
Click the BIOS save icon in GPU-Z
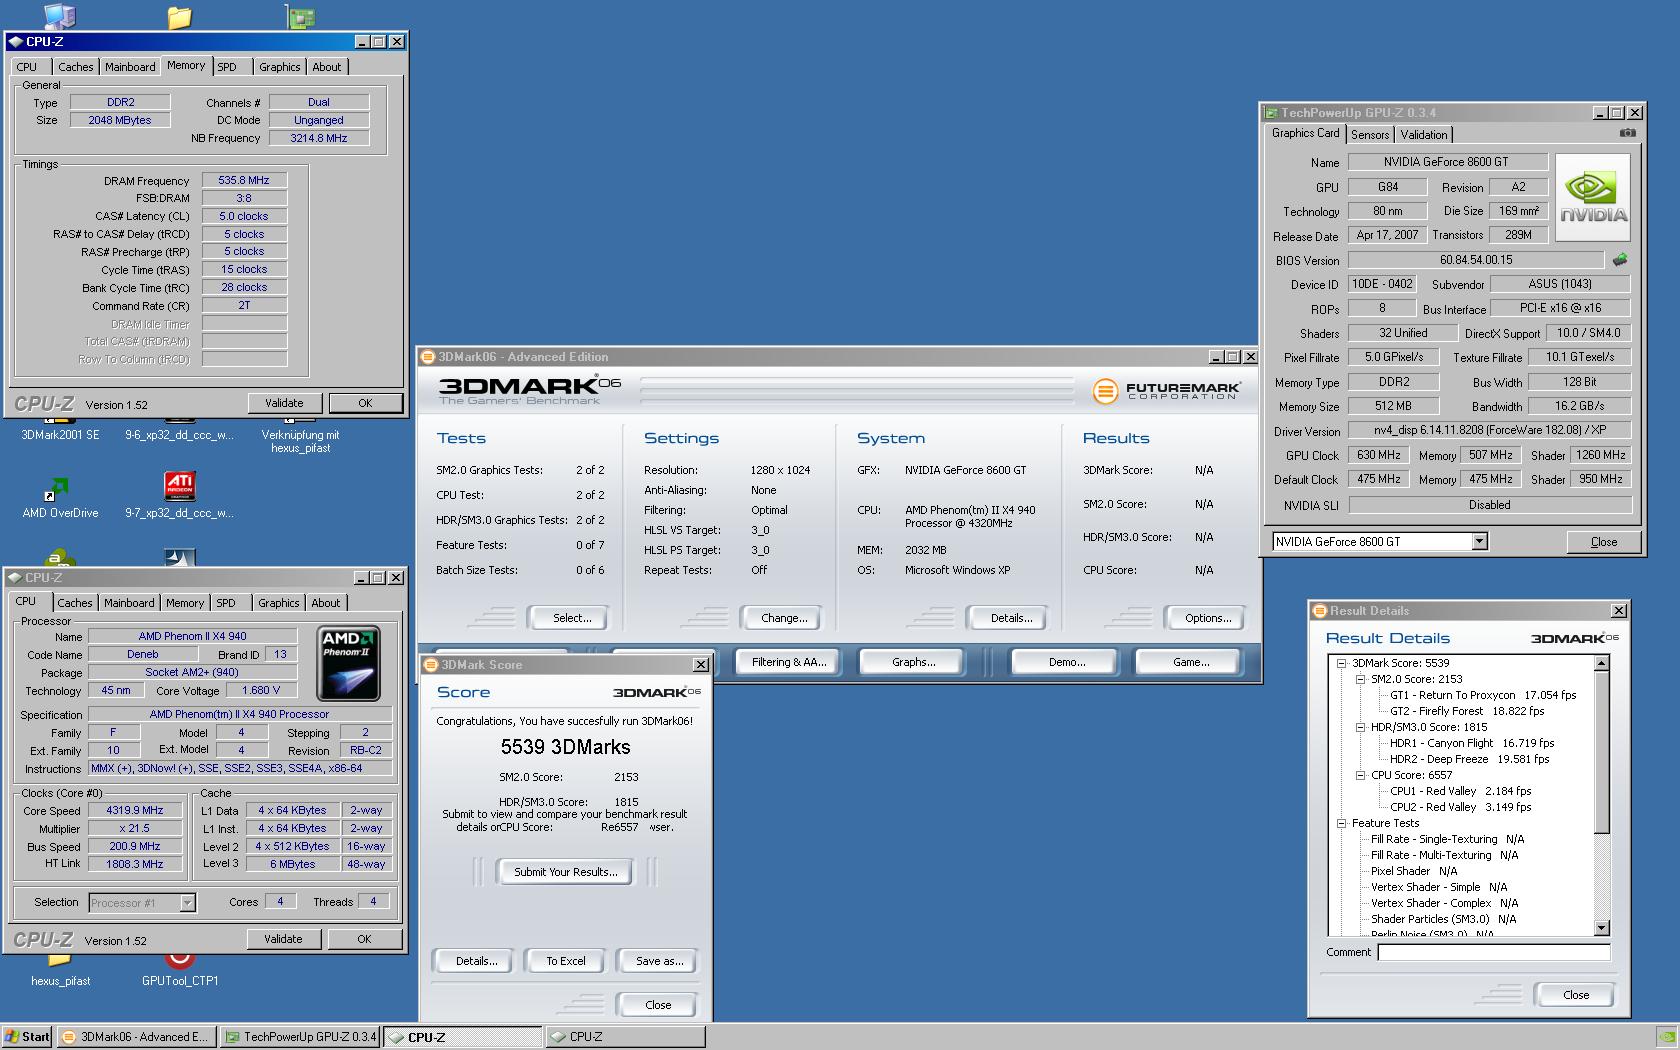pos(1620,260)
